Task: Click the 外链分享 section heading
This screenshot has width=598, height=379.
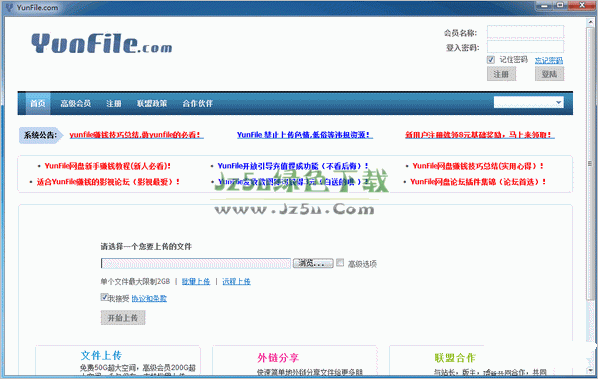Action: tap(278, 358)
